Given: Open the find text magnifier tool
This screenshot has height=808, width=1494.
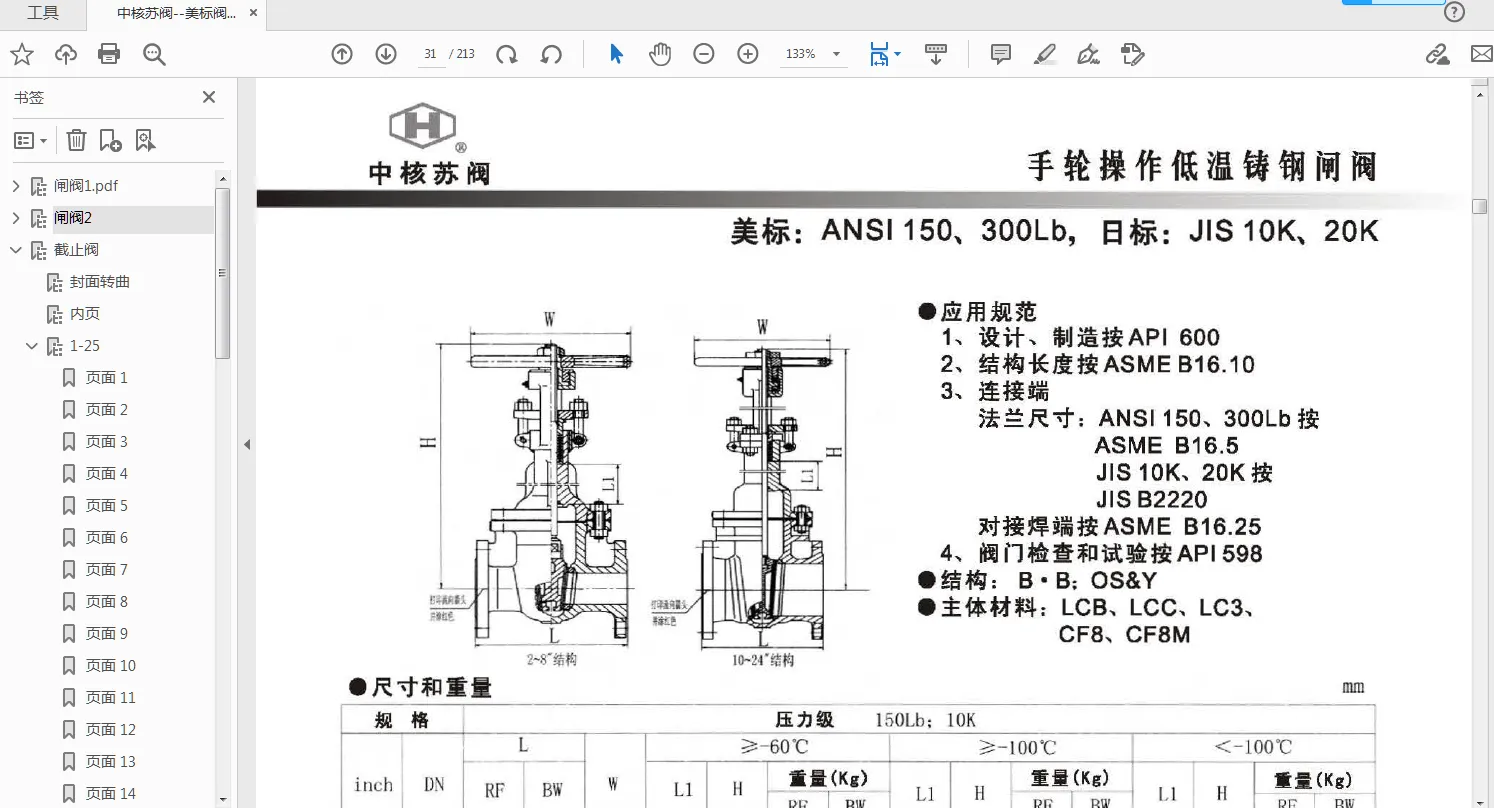Looking at the screenshot, I should coord(154,54).
